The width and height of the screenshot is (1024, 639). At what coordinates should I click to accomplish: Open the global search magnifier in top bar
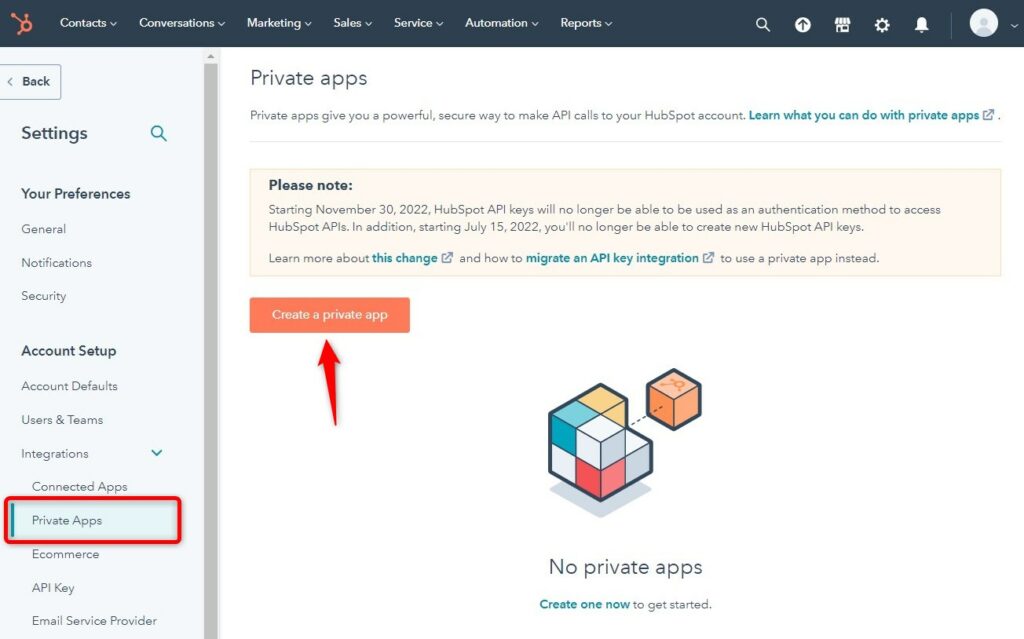tap(762, 25)
